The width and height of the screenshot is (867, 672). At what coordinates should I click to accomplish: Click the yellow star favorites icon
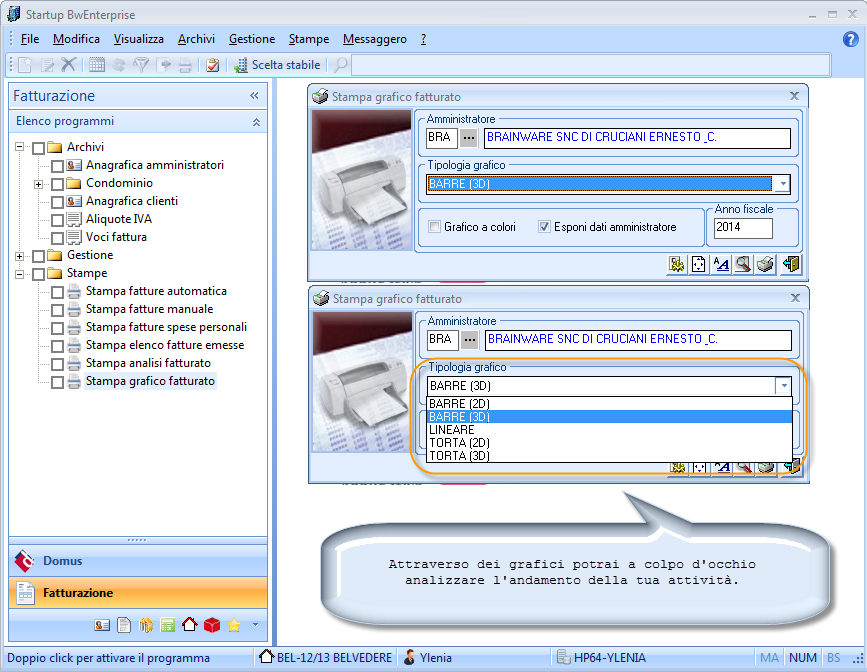(234, 625)
